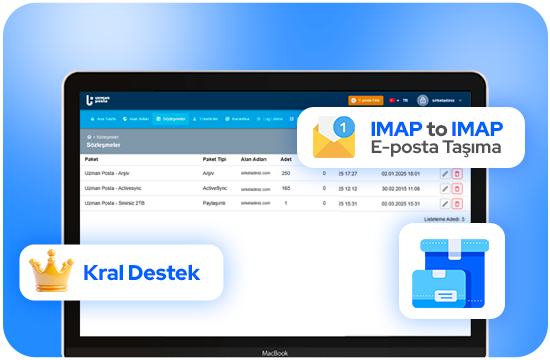Click the Uzman Posta logo
Viewport: 550px width, 360px height.
(x=98, y=100)
